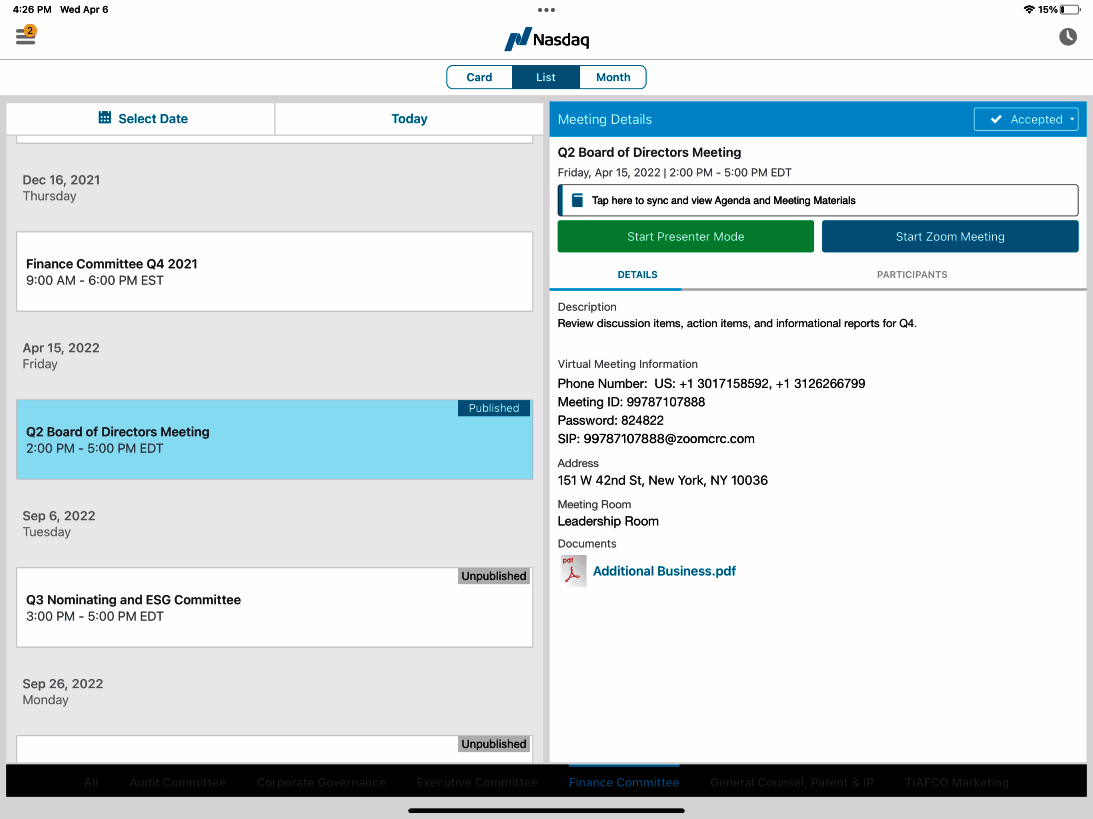1093x819 pixels.
Task: Tap the battery indicator in status bar
Action: coord(1070,9)
